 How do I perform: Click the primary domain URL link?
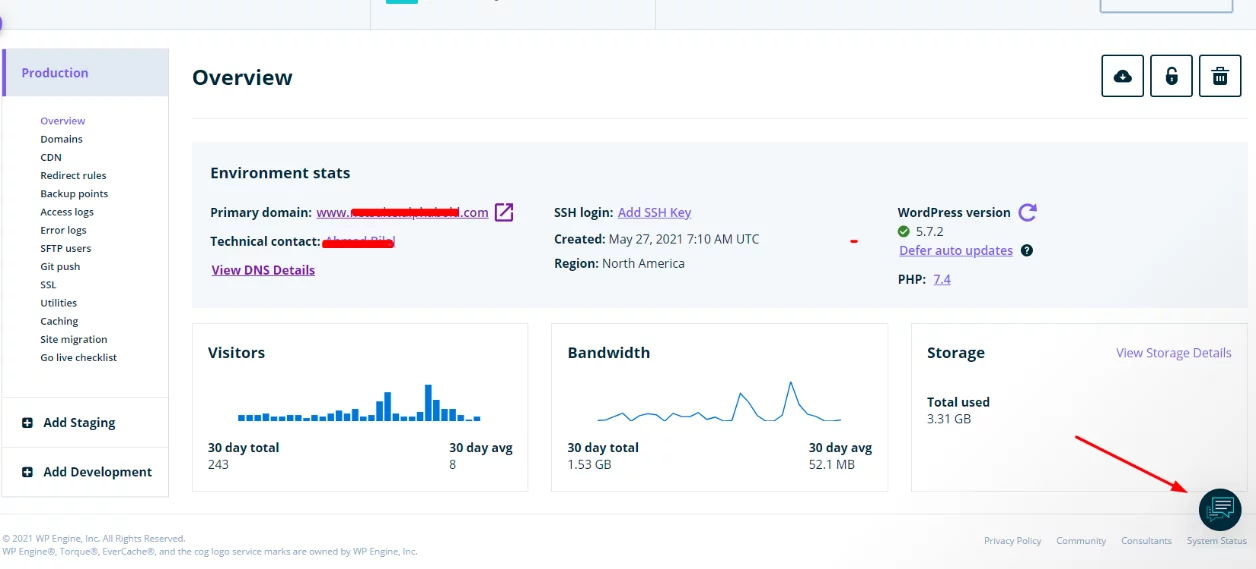pos(403,212)
